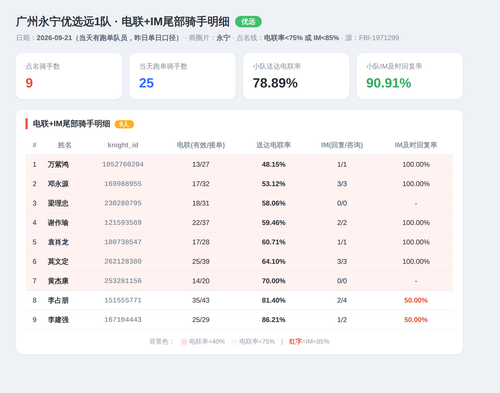
Task: Click the 59.46% rate in row 4
Action: point(273,222)
